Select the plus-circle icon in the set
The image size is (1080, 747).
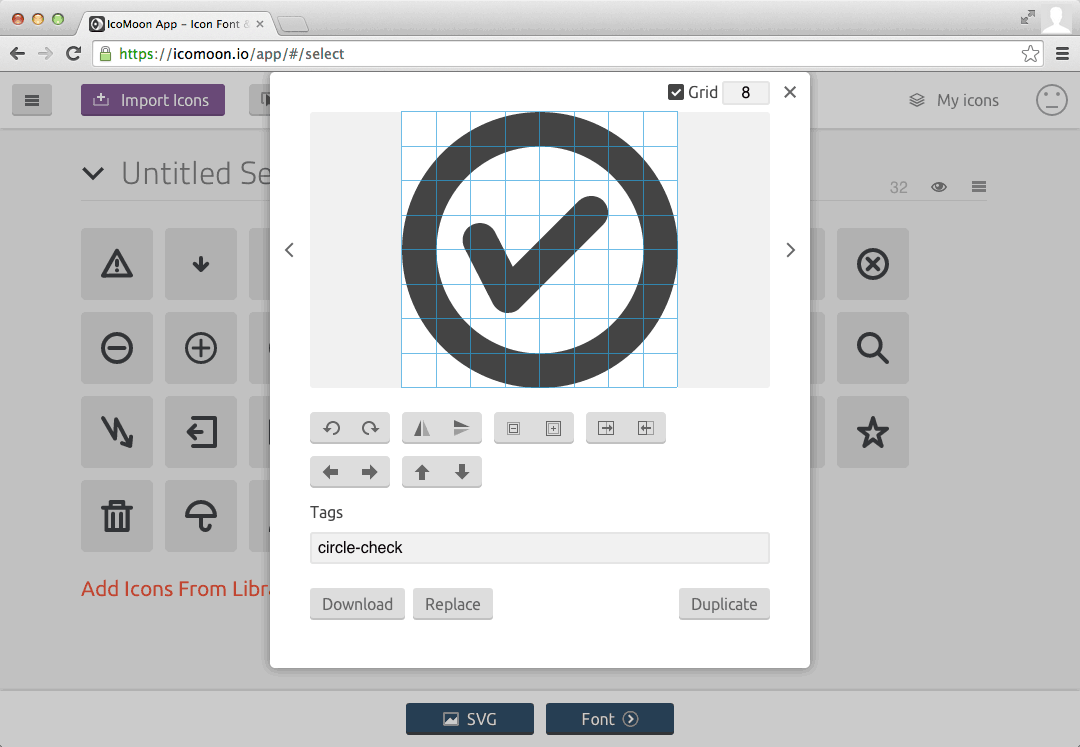200,348
